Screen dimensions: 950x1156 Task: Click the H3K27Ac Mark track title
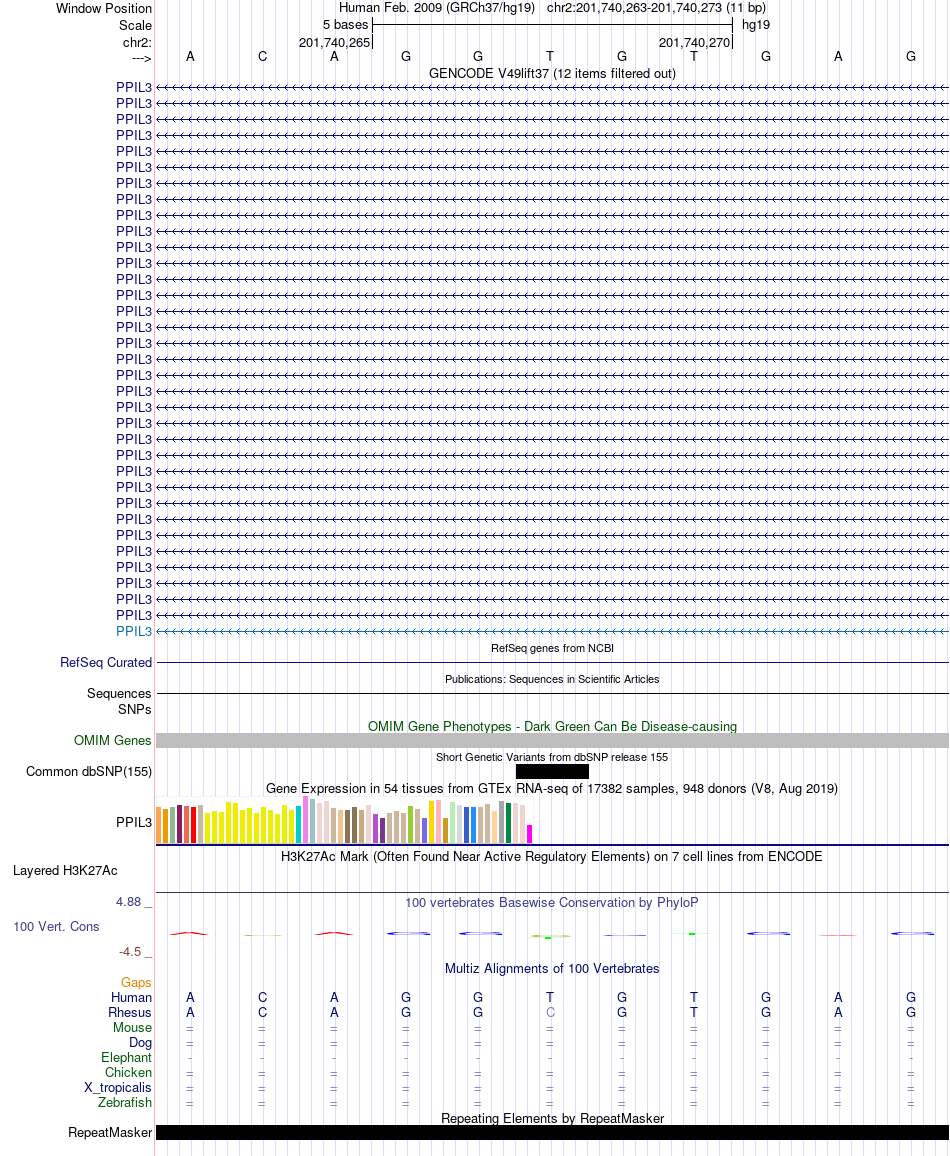click(552, 857)
